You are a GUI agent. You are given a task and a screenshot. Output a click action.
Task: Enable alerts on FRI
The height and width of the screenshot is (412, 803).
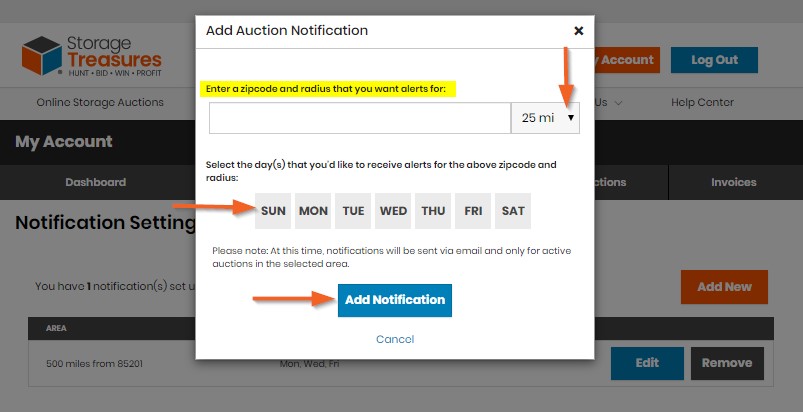click(473, 211)
